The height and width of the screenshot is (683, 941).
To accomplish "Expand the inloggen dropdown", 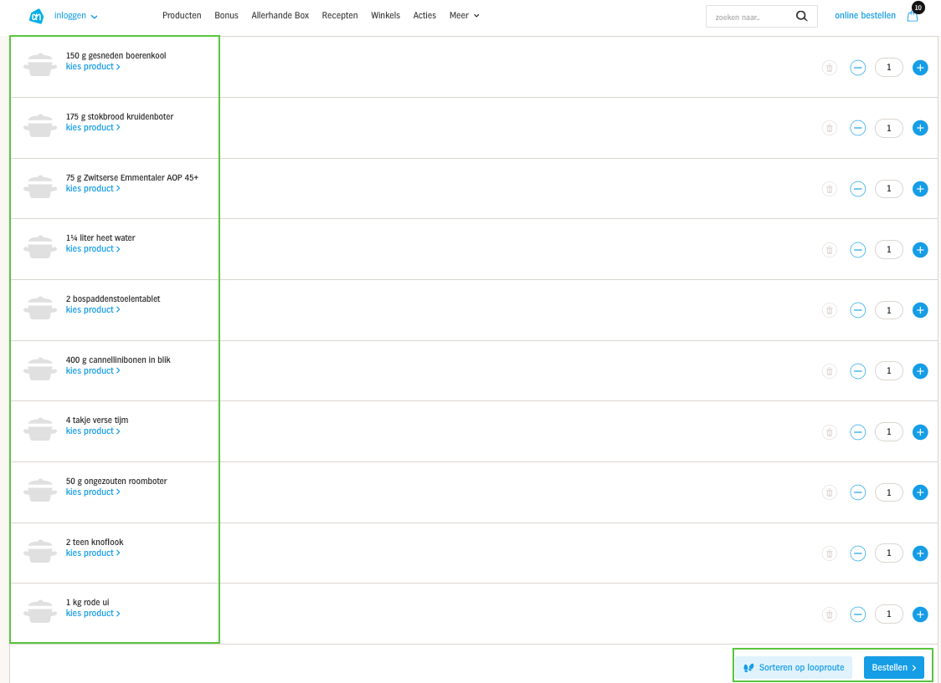I will [76, 16].
